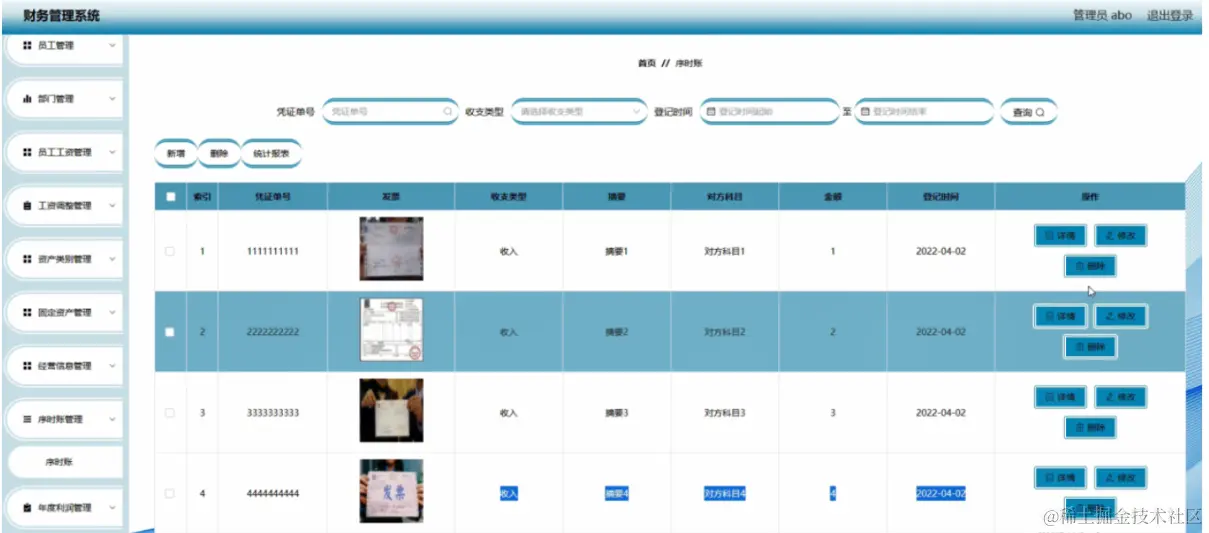Click the 年度利润管理 clipboard icon
Image resolution: width=1209 pixels, height=533 pixels.
(x=27, y=508)
